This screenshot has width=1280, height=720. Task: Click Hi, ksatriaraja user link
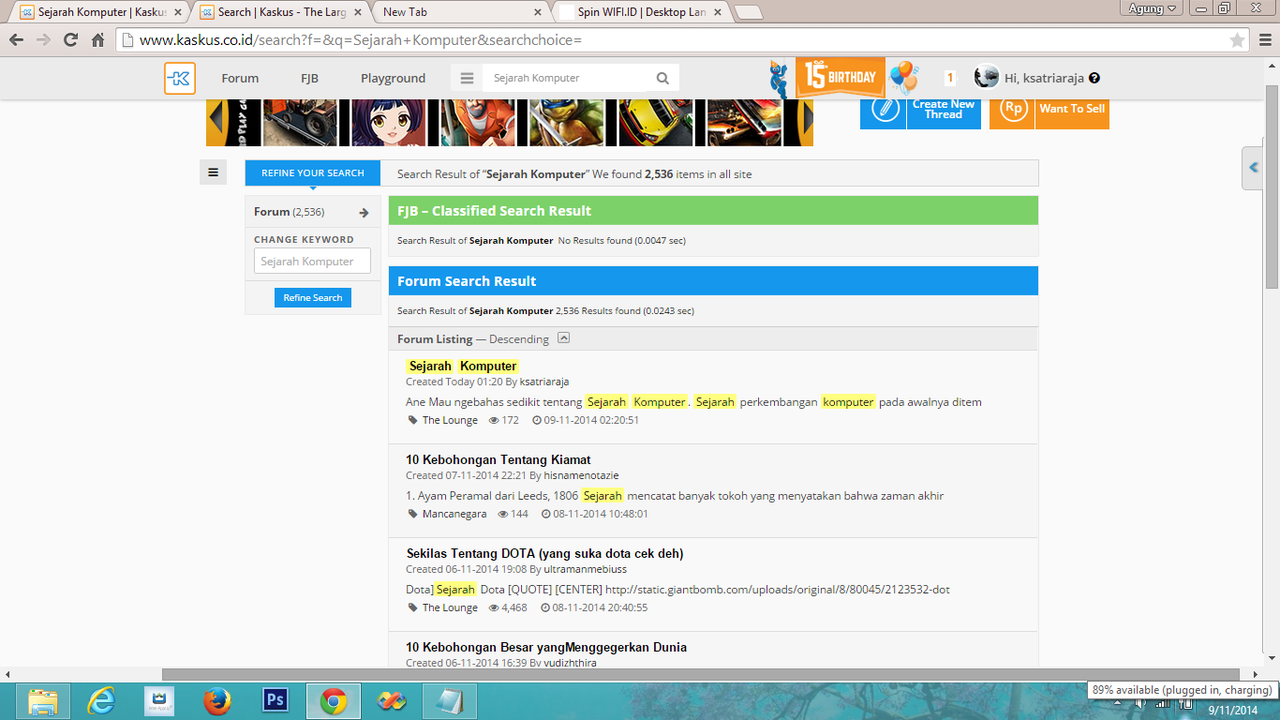1044,78
